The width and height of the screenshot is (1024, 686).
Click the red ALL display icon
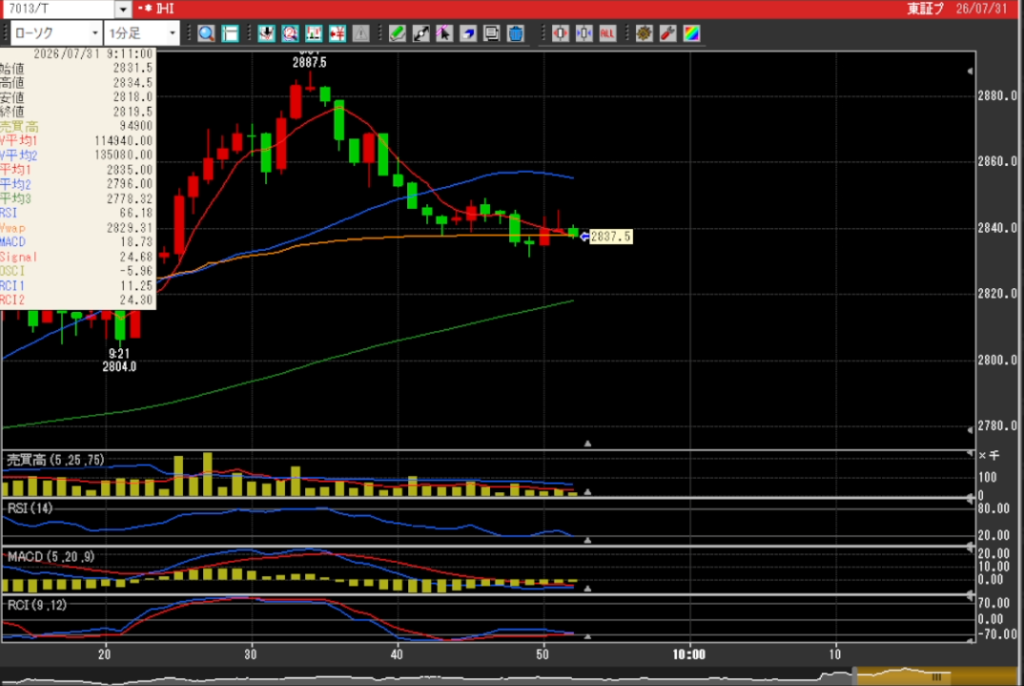pyautogui.click(x=607, y=33)
